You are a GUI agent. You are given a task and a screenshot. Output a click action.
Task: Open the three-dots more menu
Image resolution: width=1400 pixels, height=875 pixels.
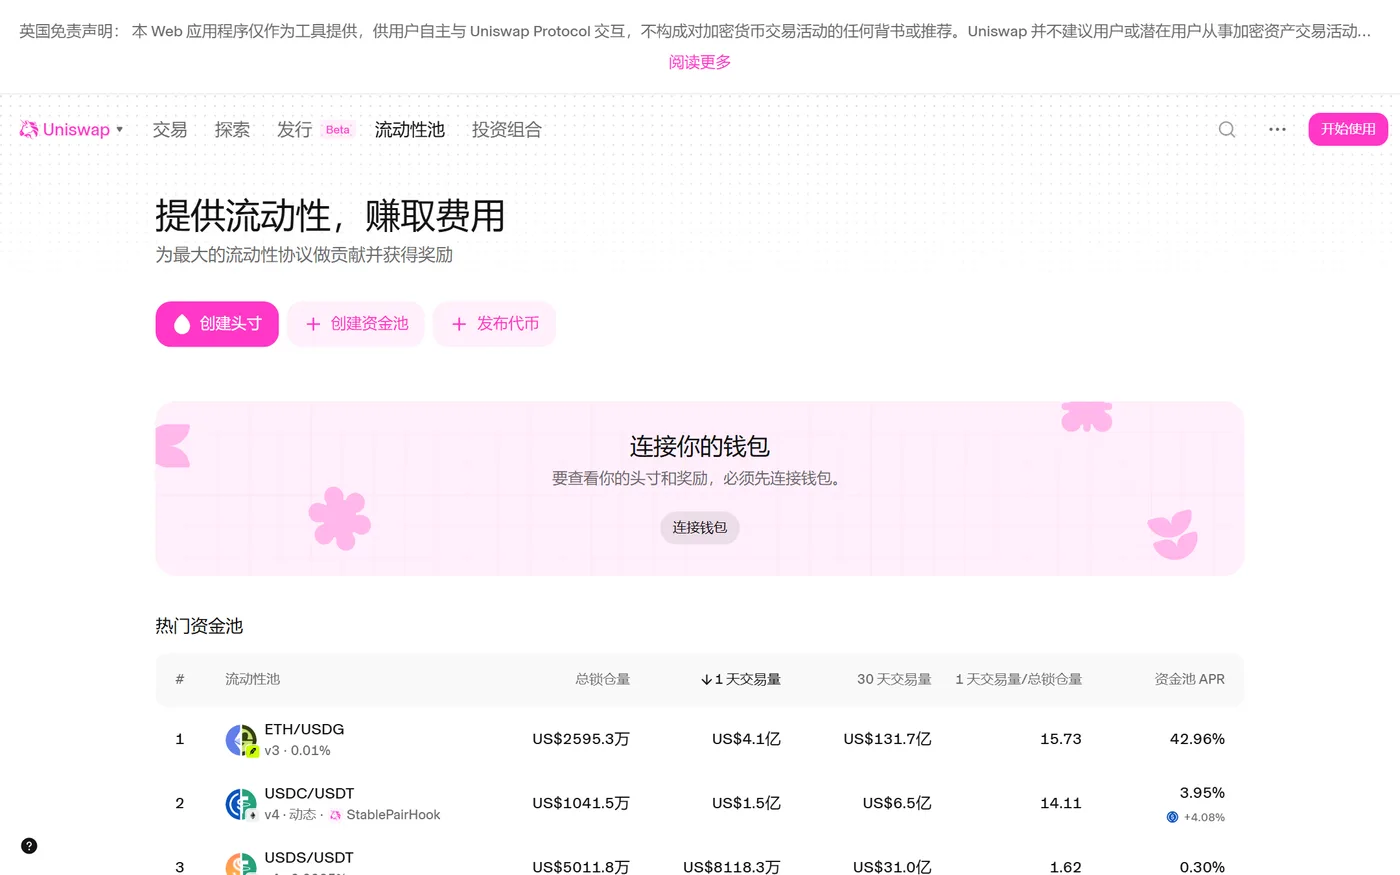point(1277,129)
